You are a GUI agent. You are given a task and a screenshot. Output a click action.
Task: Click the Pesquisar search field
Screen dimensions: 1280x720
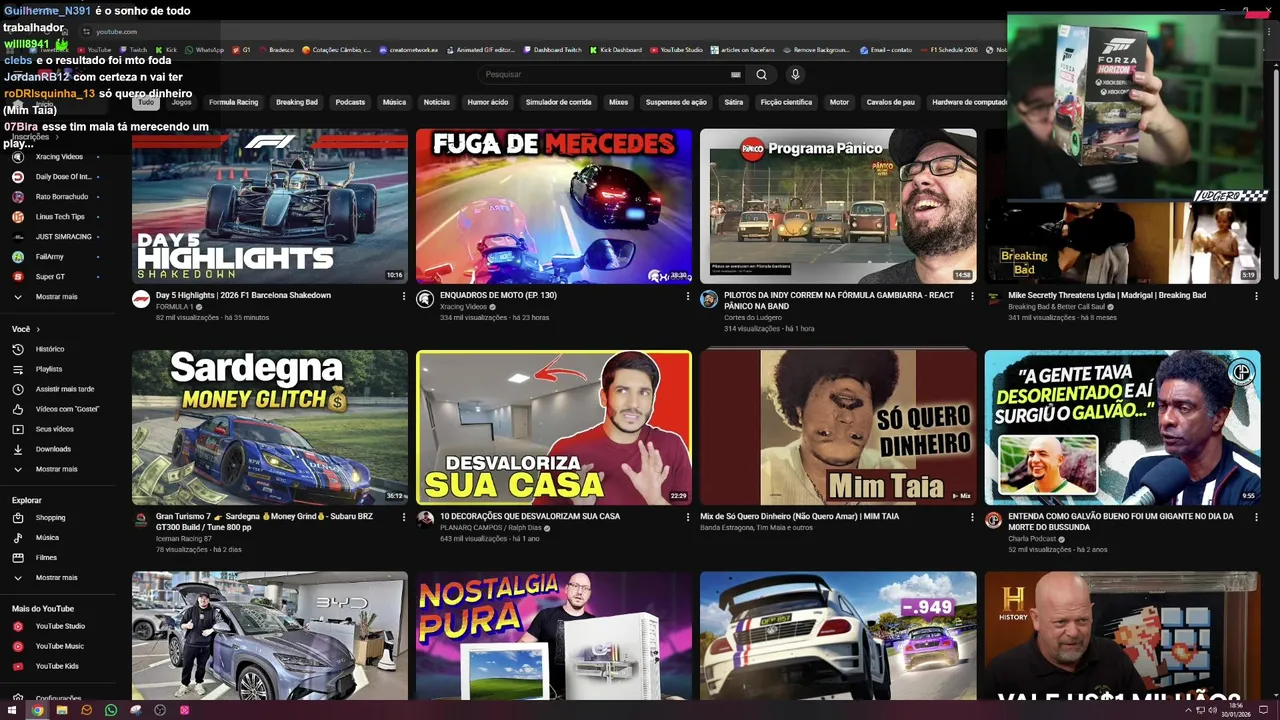point(608,74)
